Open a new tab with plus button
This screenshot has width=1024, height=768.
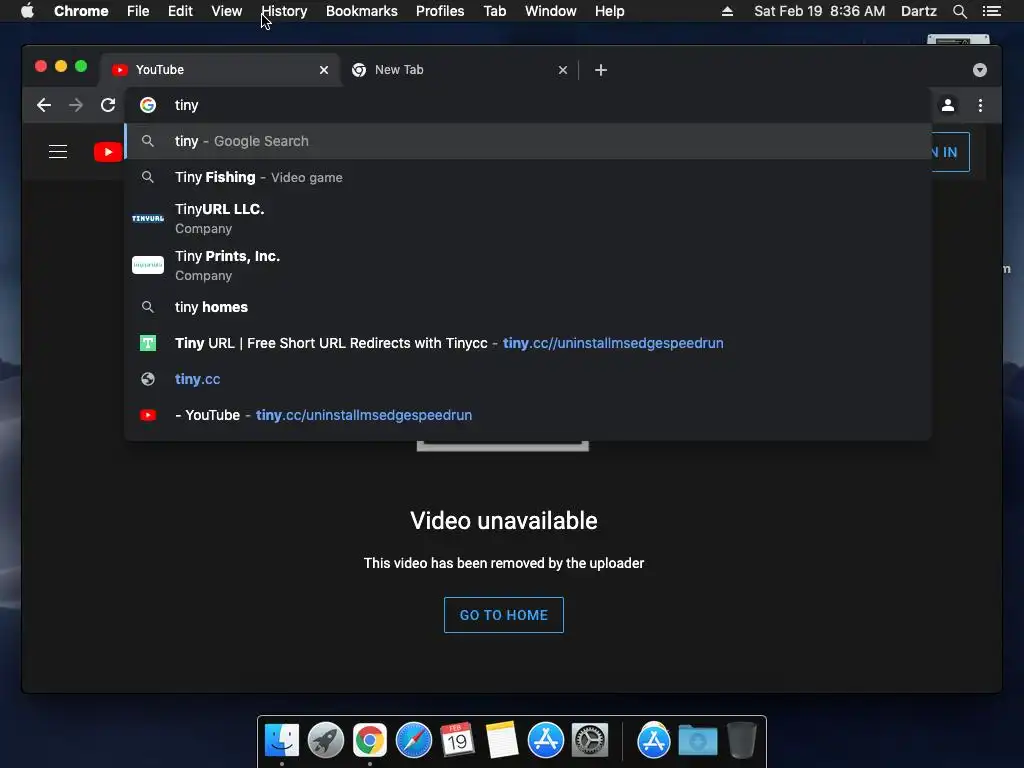click(601, 70)
